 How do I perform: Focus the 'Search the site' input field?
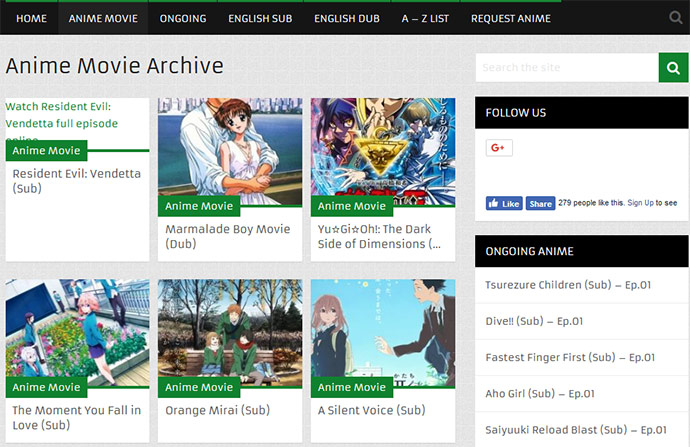(x=567, y=67)
